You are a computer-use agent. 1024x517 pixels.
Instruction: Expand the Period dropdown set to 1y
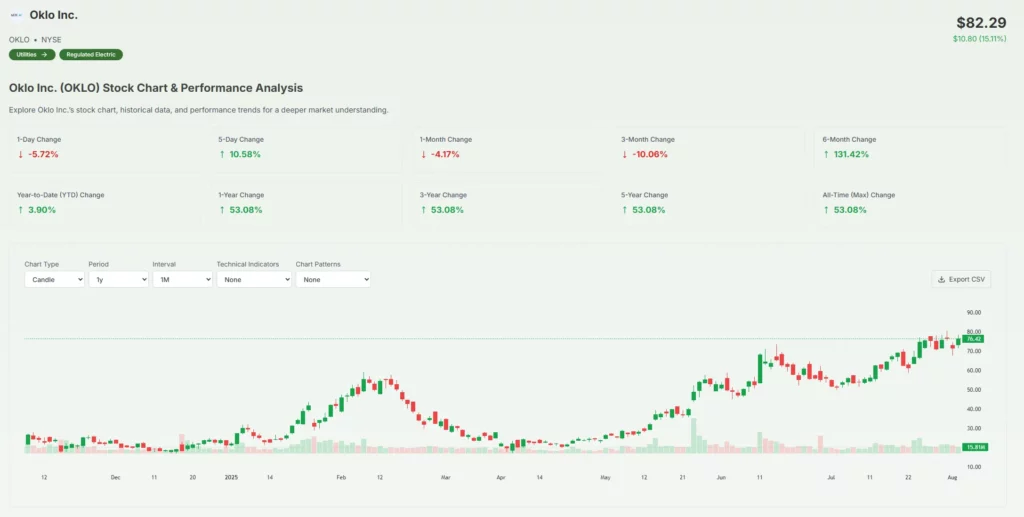click(118, 280)
